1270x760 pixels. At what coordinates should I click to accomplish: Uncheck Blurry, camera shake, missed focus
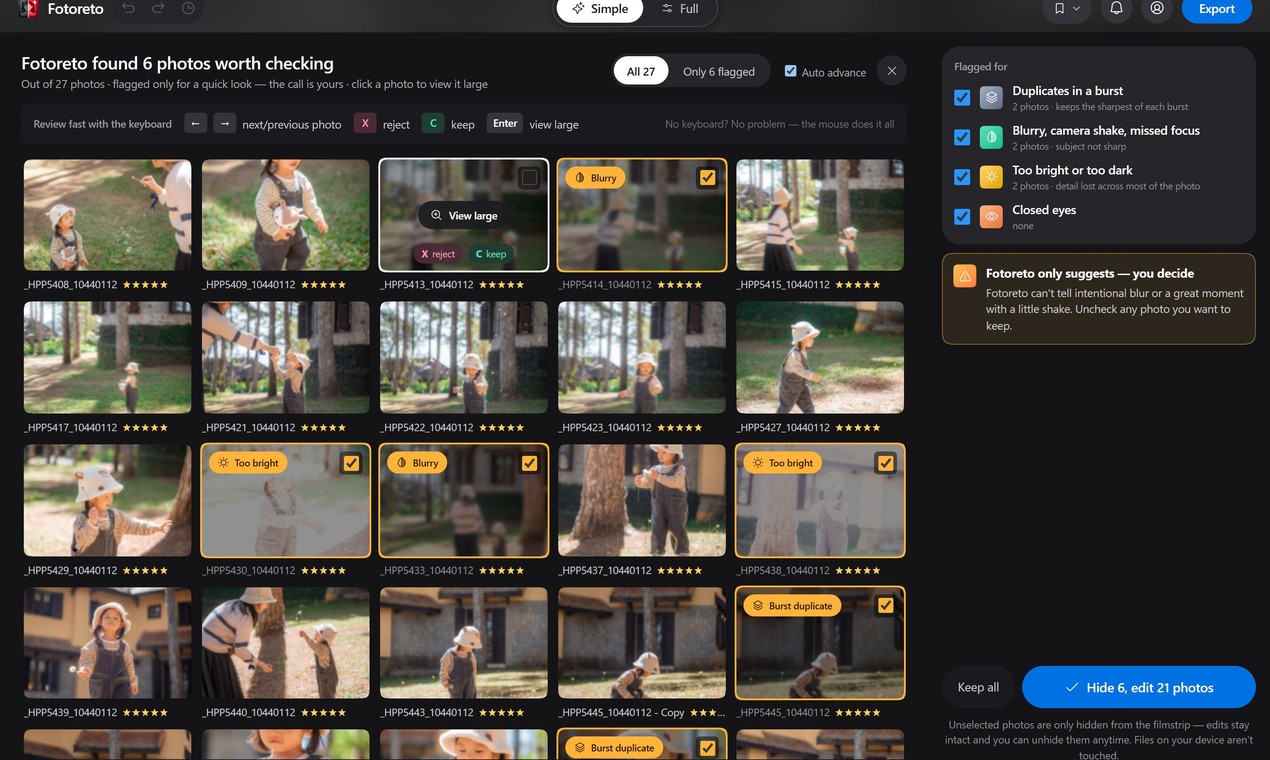tap(962, 137)
